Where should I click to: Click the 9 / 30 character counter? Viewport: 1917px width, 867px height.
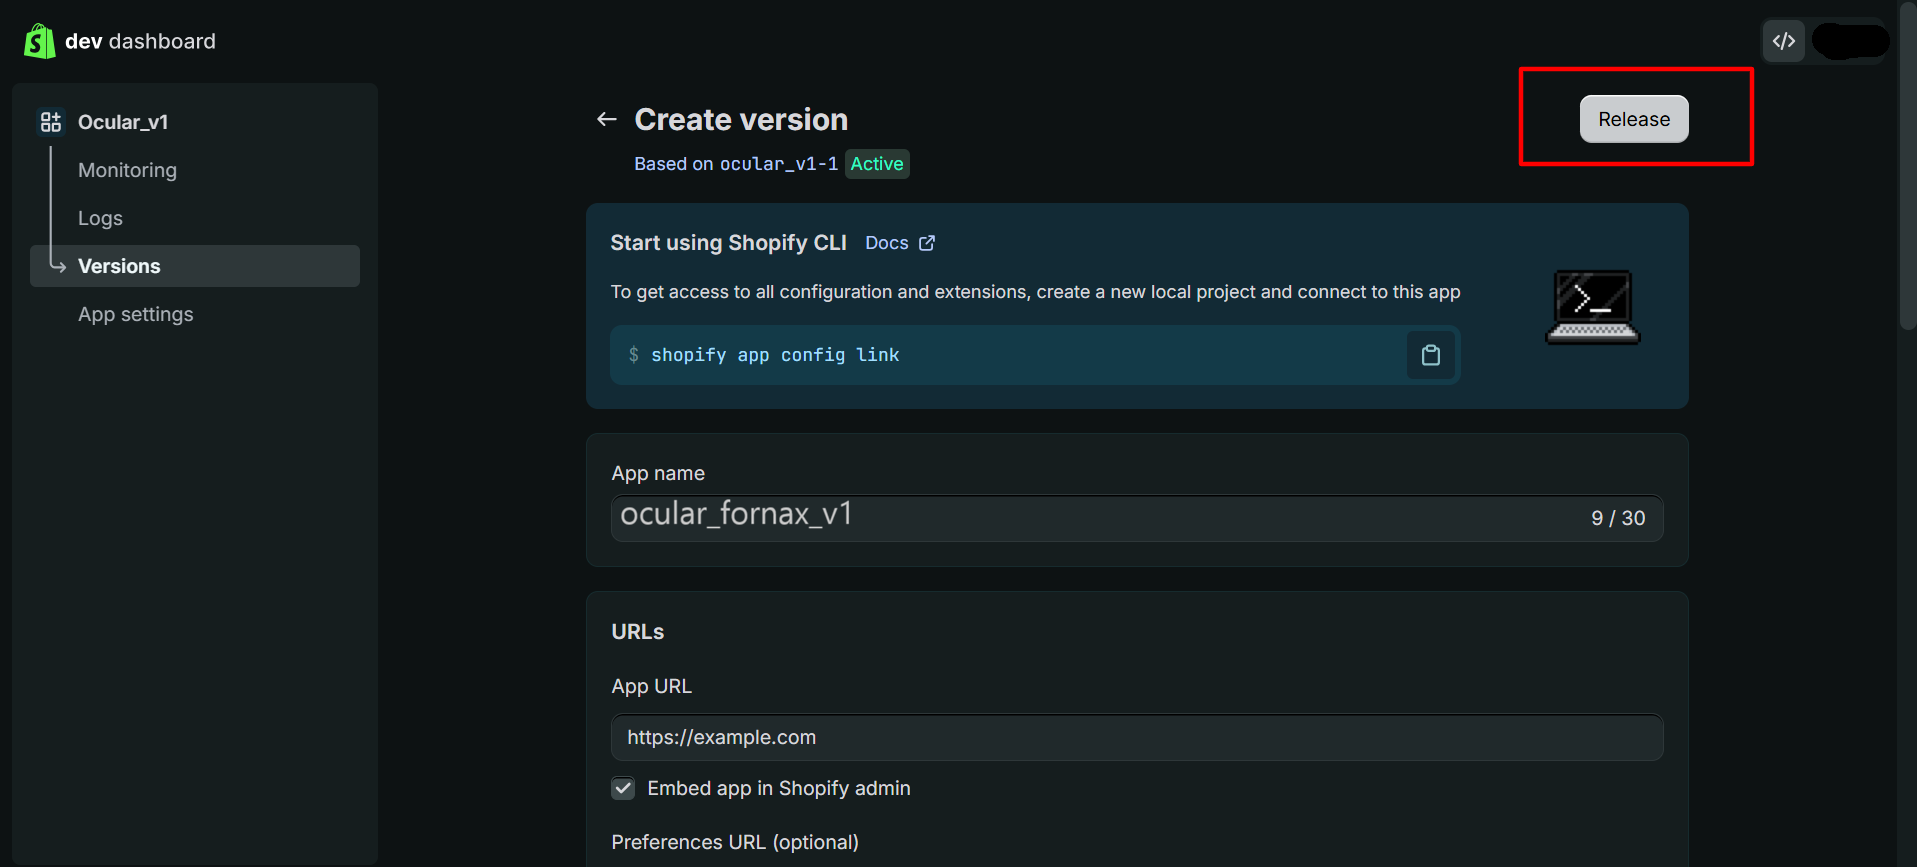(1618, 518)
